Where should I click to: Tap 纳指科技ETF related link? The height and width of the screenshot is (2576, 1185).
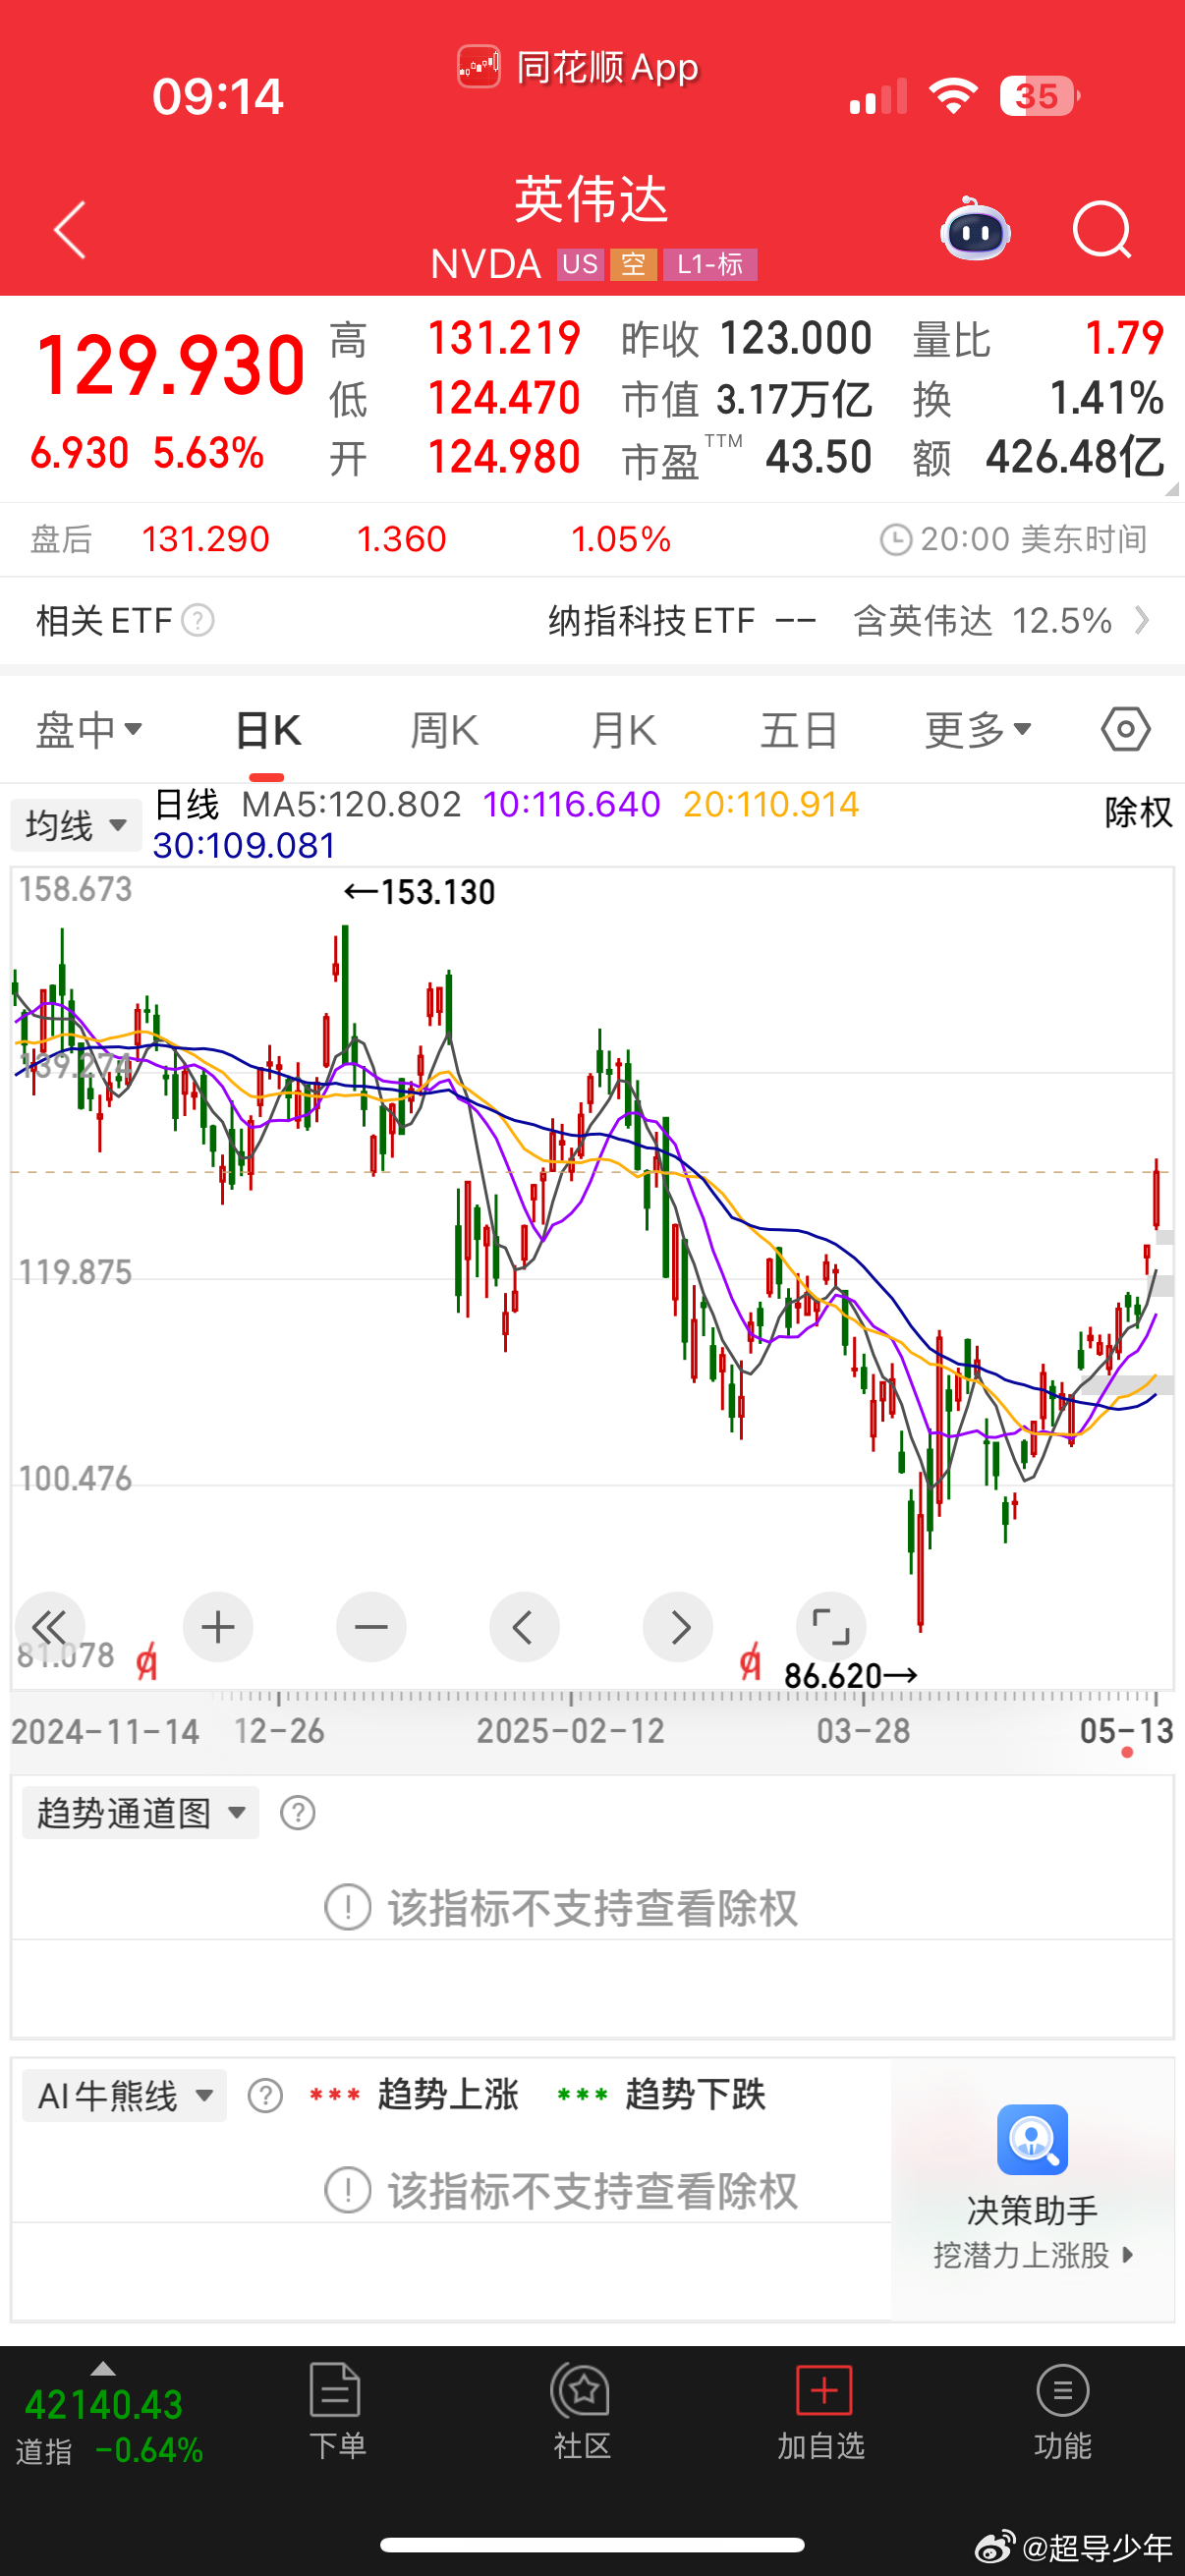click(x=651, y=621)
